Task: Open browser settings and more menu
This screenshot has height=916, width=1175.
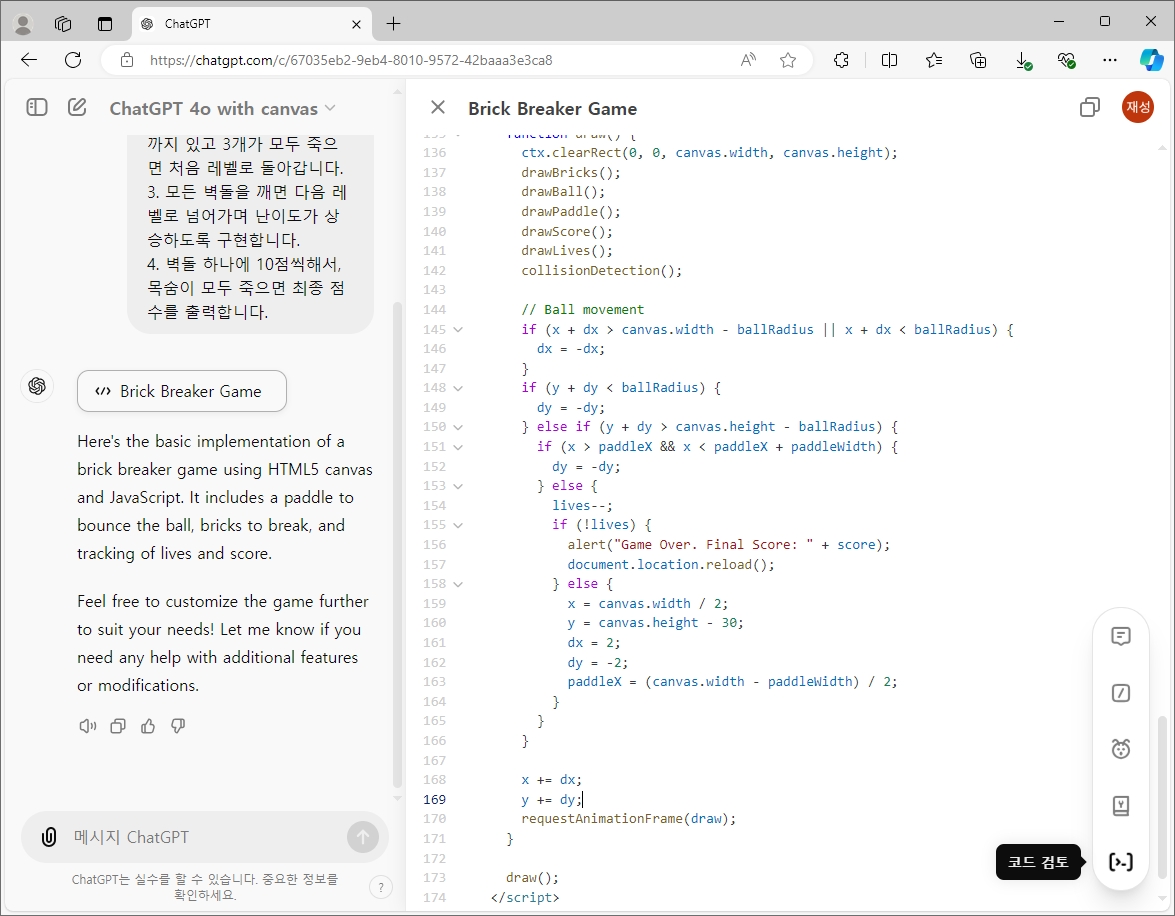Action: pyautogui.click(x=1110, y=60)
